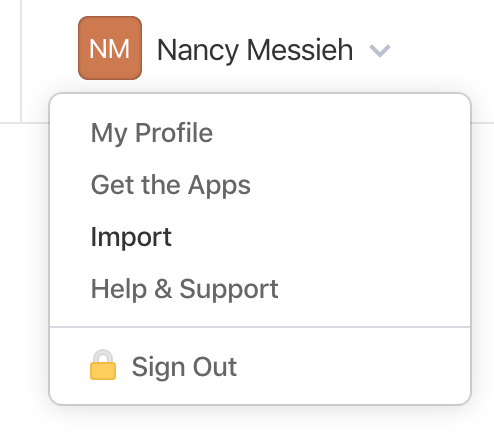
Task: Click the padlock Sign Out icon
Action: pos(103,365)
